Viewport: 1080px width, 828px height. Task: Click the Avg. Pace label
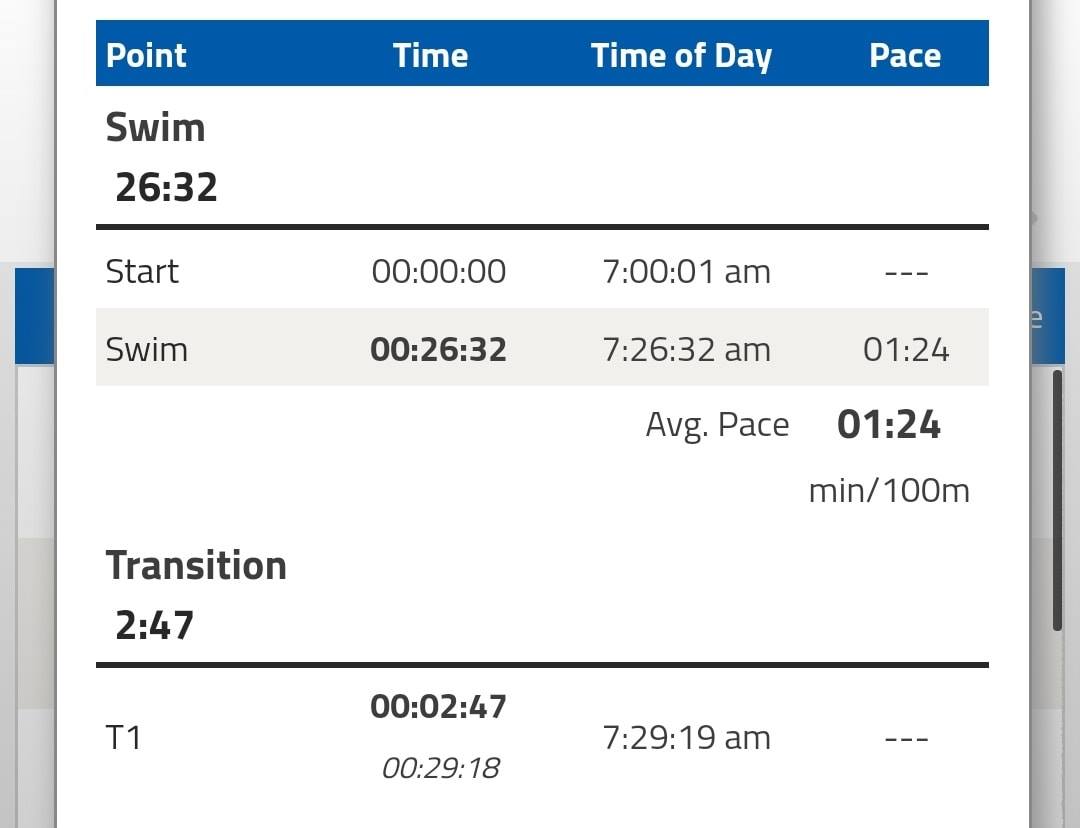click(717, 425)
